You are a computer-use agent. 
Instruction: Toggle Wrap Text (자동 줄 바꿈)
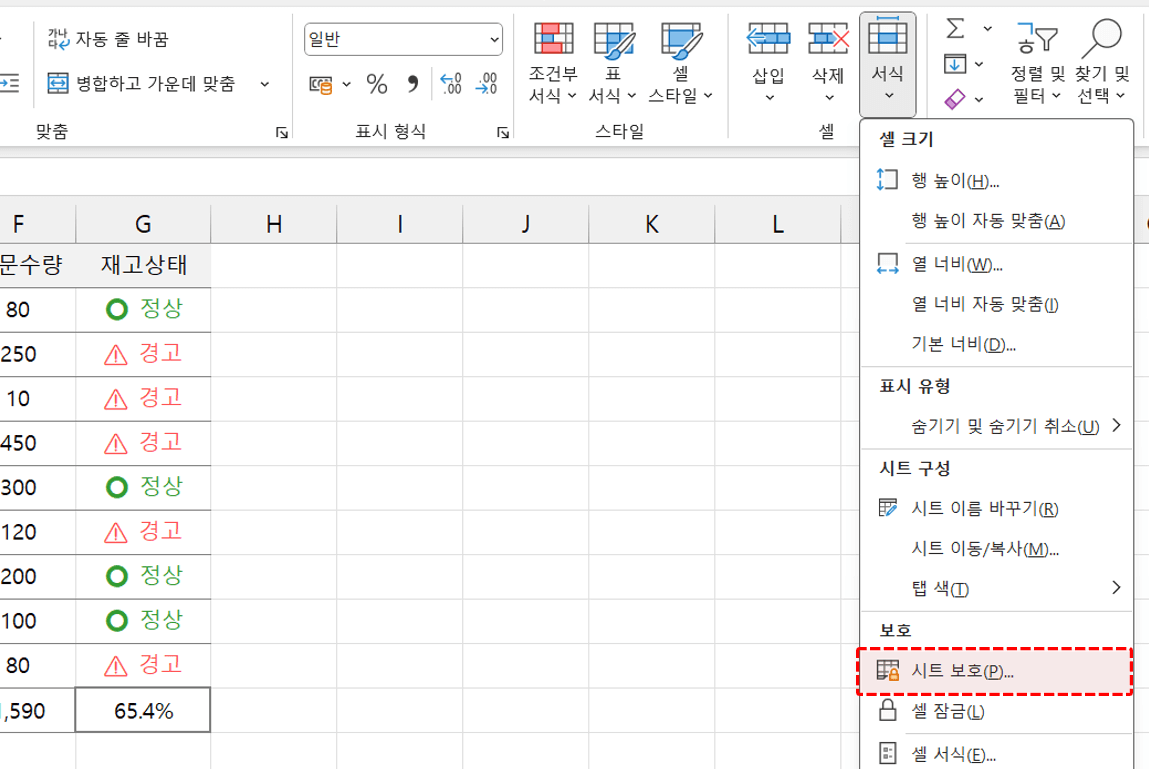(x=109, y=40)
